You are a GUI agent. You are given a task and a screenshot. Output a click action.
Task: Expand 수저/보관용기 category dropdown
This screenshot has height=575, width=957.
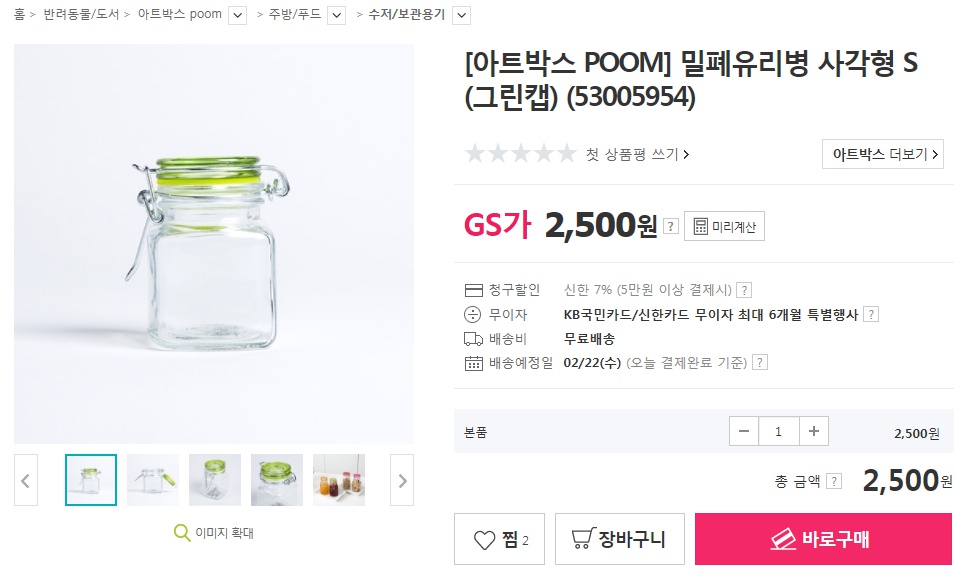pos(461,15)
